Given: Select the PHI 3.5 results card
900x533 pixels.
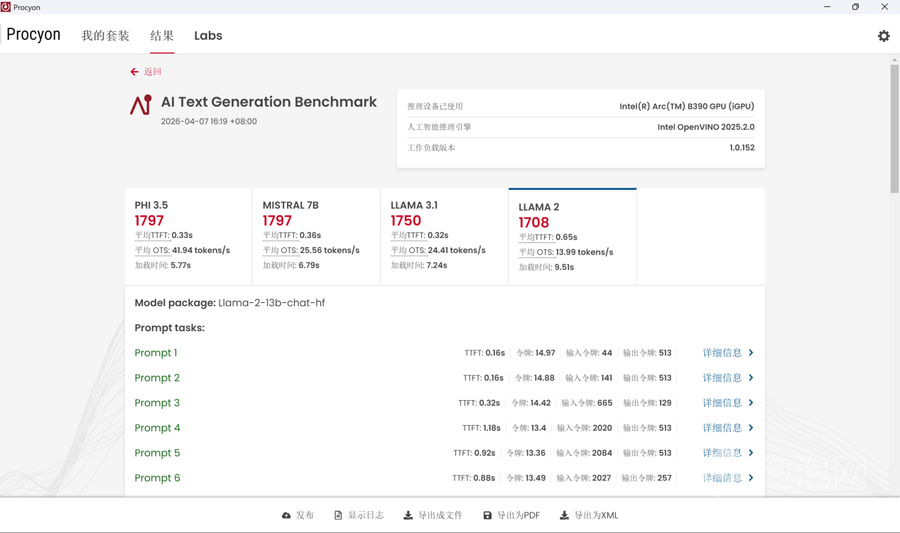Looking at the screenshot, I should (188, 236).
